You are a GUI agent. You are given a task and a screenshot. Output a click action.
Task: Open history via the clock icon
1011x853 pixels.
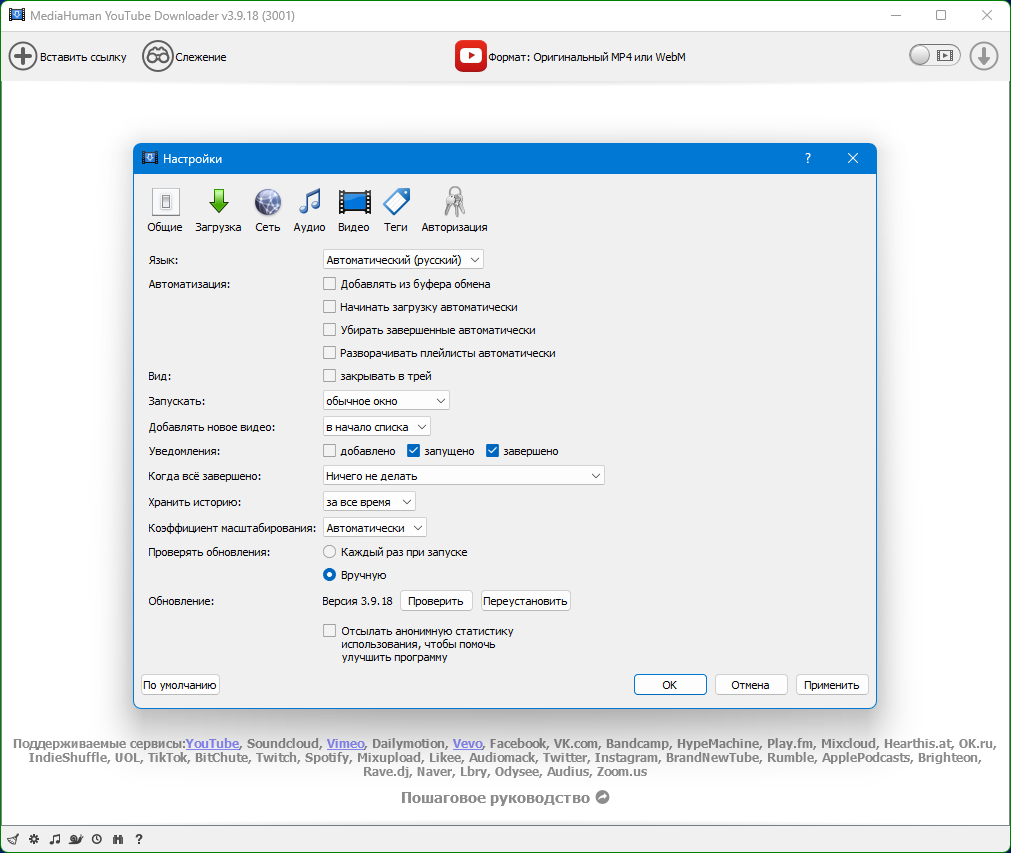point(97,839)
